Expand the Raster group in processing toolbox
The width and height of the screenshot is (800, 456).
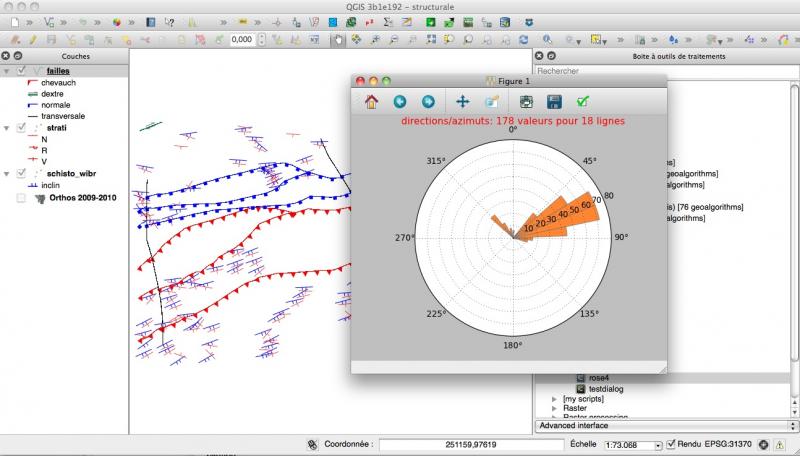click(x=554, y=408)
